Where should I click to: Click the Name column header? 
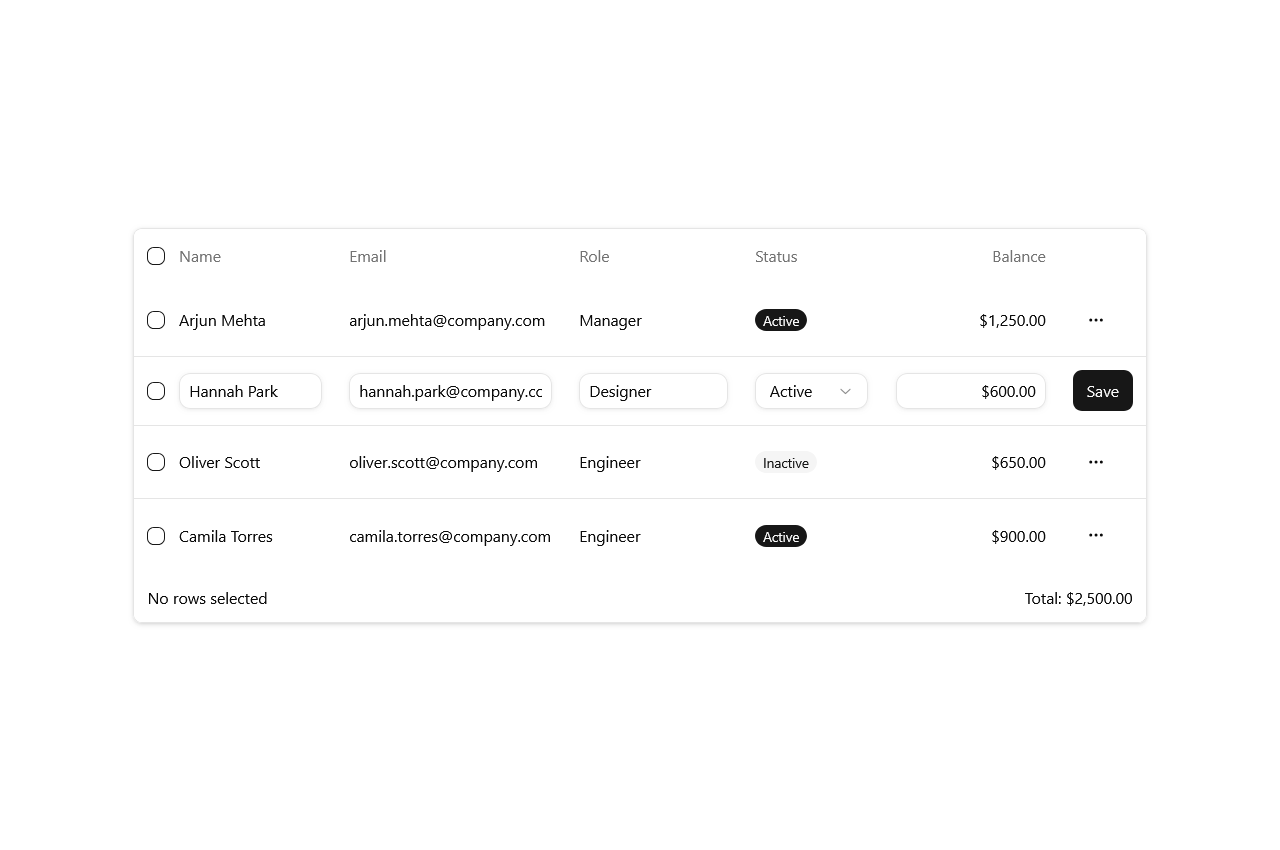(199, 256)
